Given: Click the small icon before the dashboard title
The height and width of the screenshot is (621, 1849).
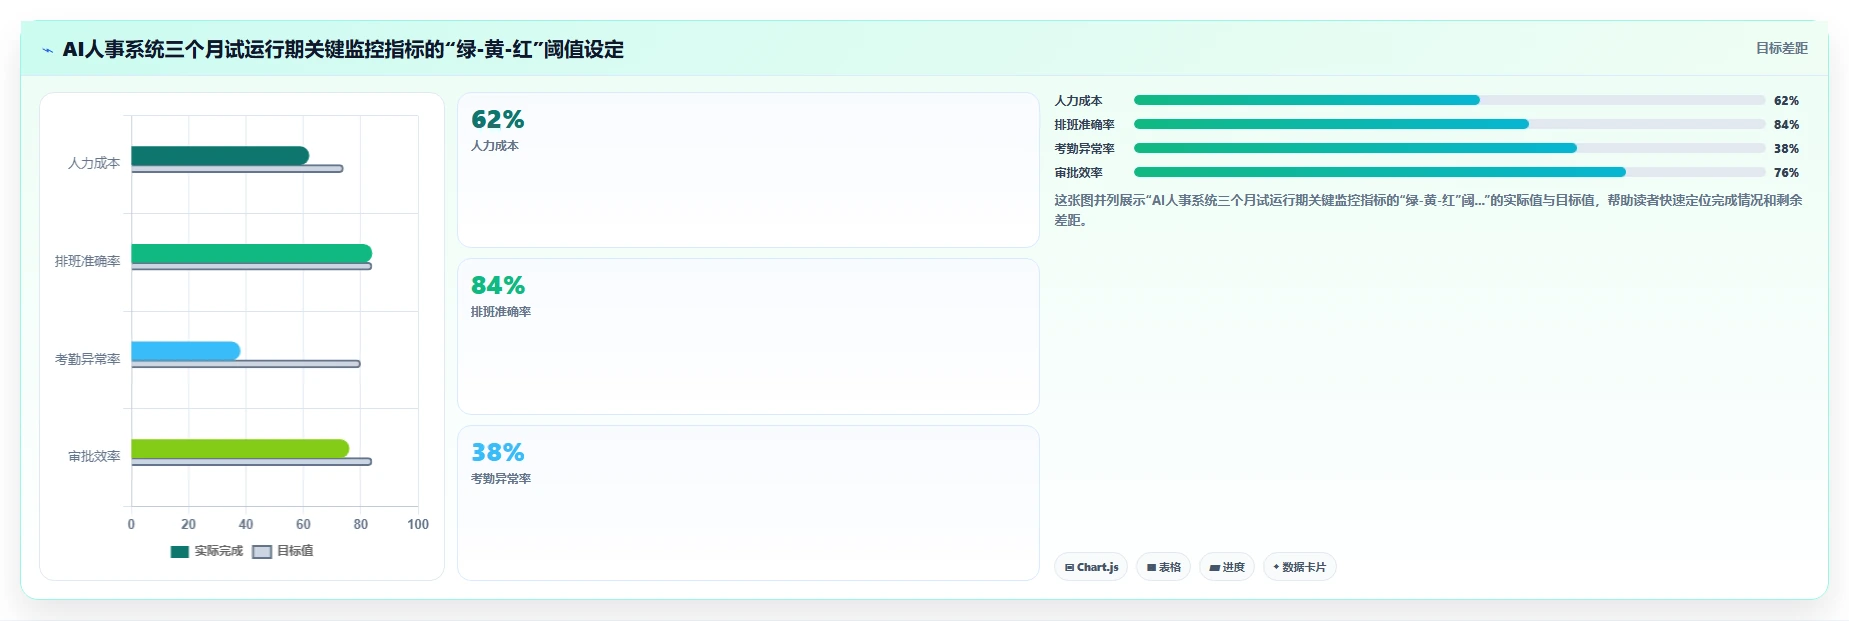Looking at the screenshot, I should click(47, 50).
